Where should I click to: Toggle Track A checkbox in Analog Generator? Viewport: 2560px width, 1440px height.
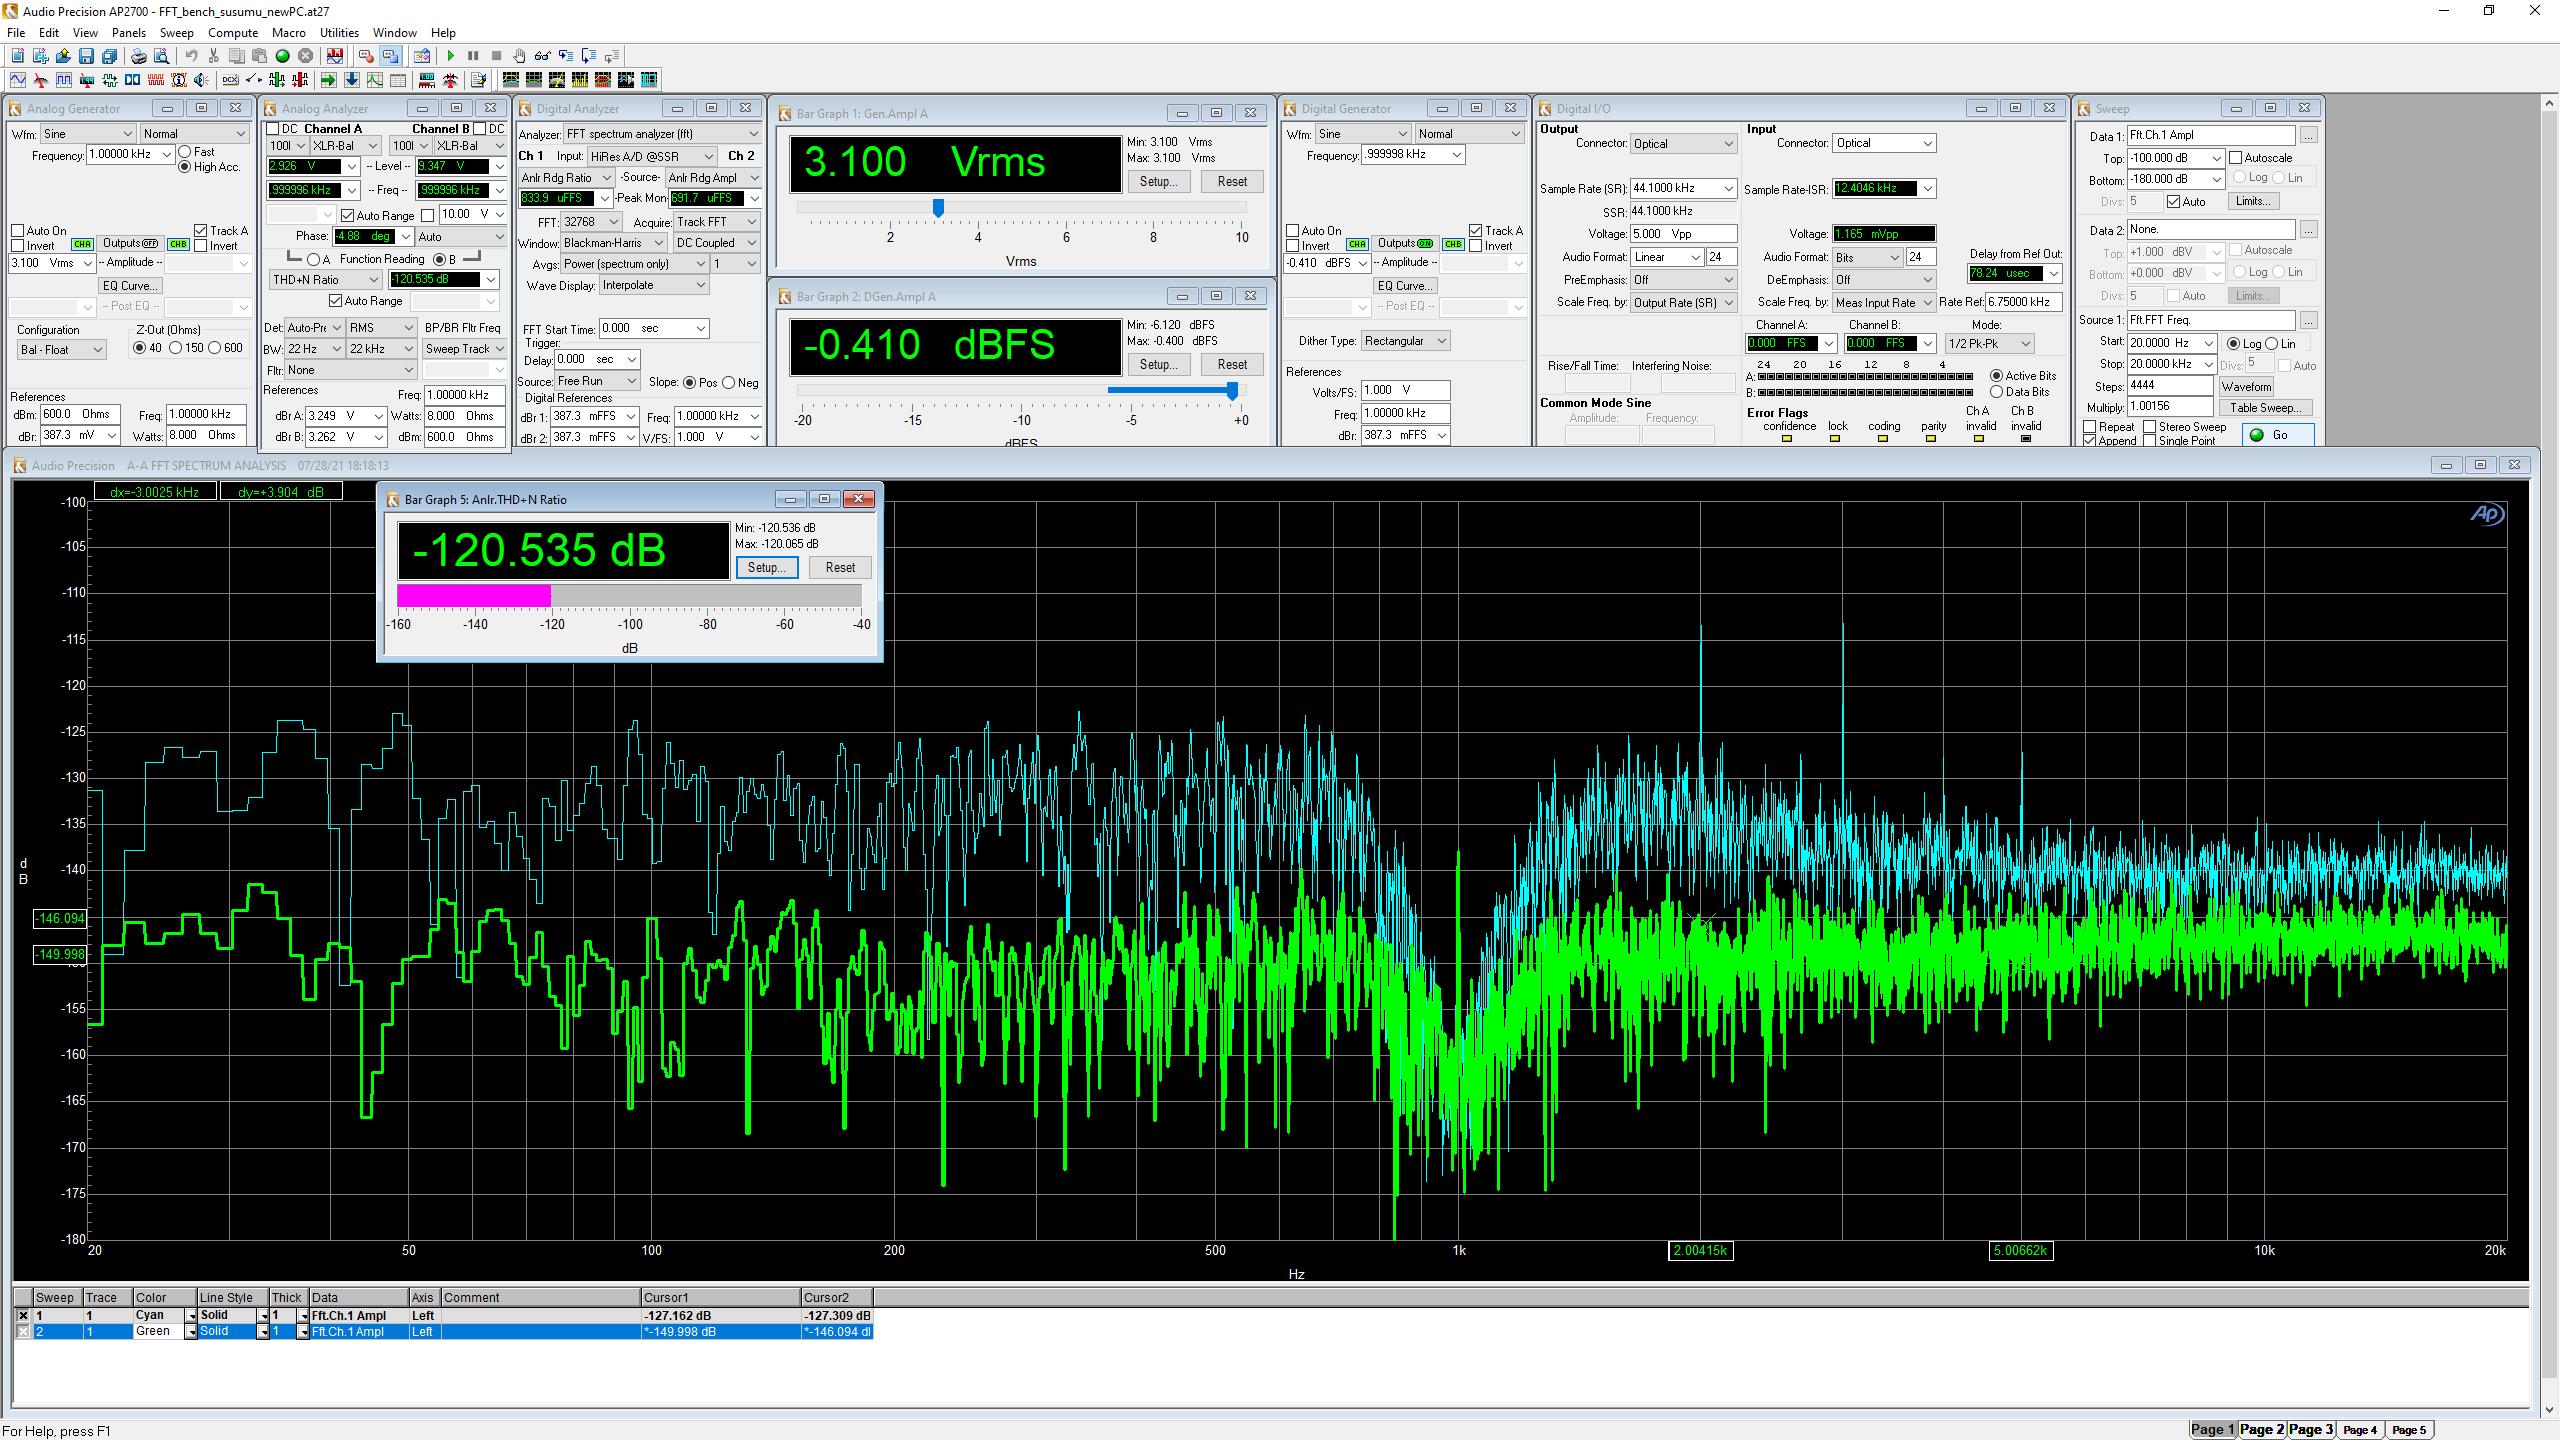[x=201, y=231]
